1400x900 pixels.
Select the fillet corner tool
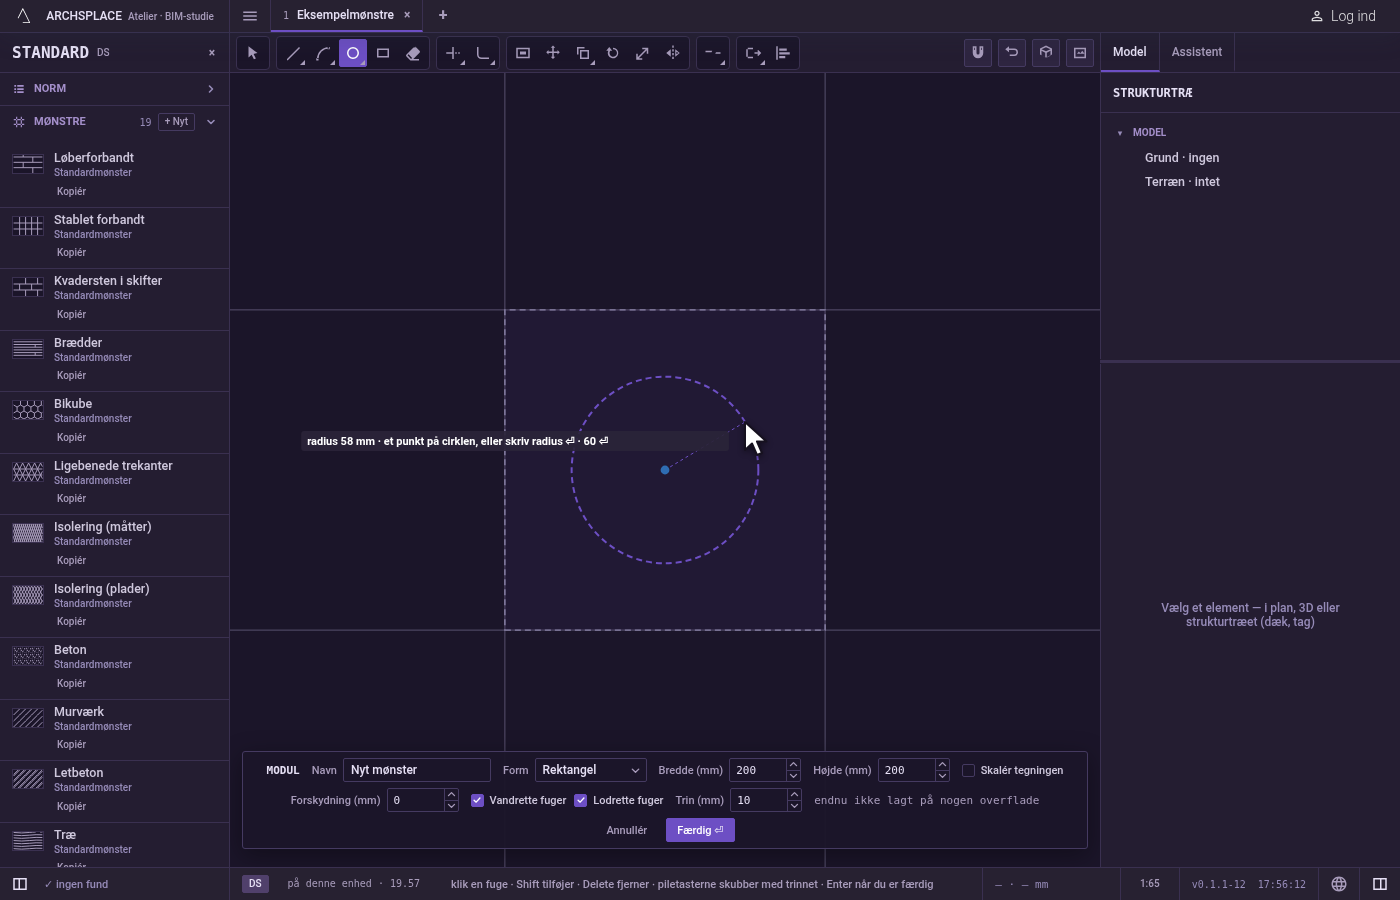(x=483, y=53)
